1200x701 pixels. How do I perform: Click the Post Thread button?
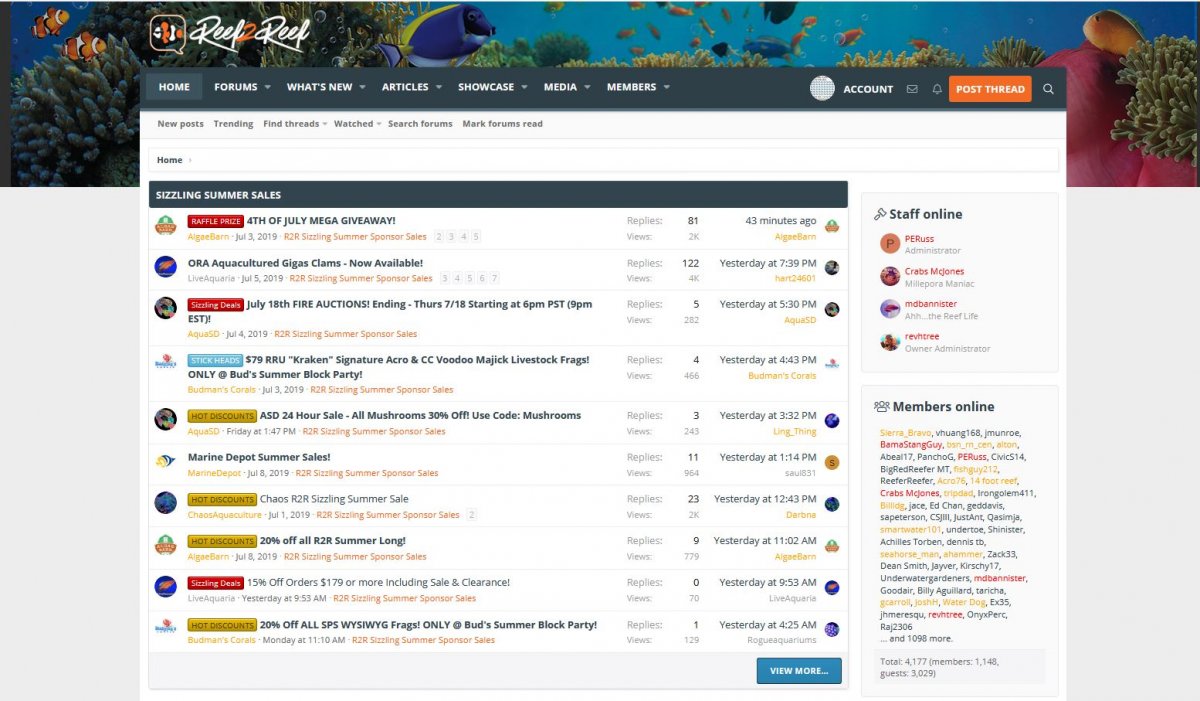tap(990, 89)
